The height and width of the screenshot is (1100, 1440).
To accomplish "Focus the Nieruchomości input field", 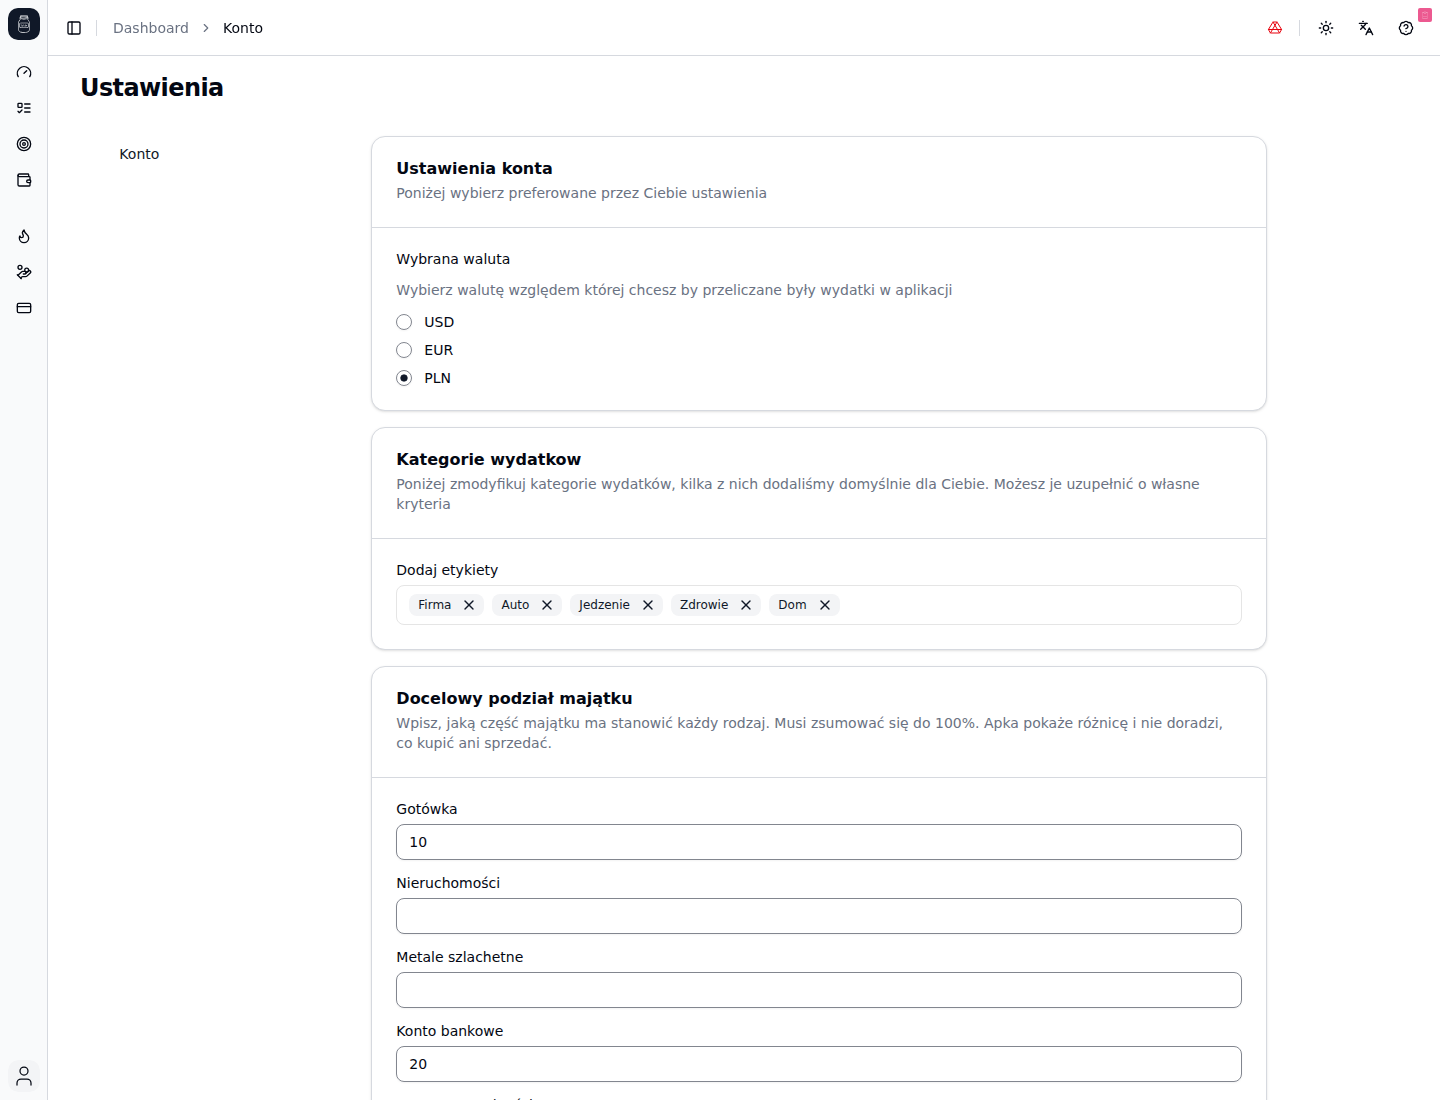I will [x=819, y=916].
